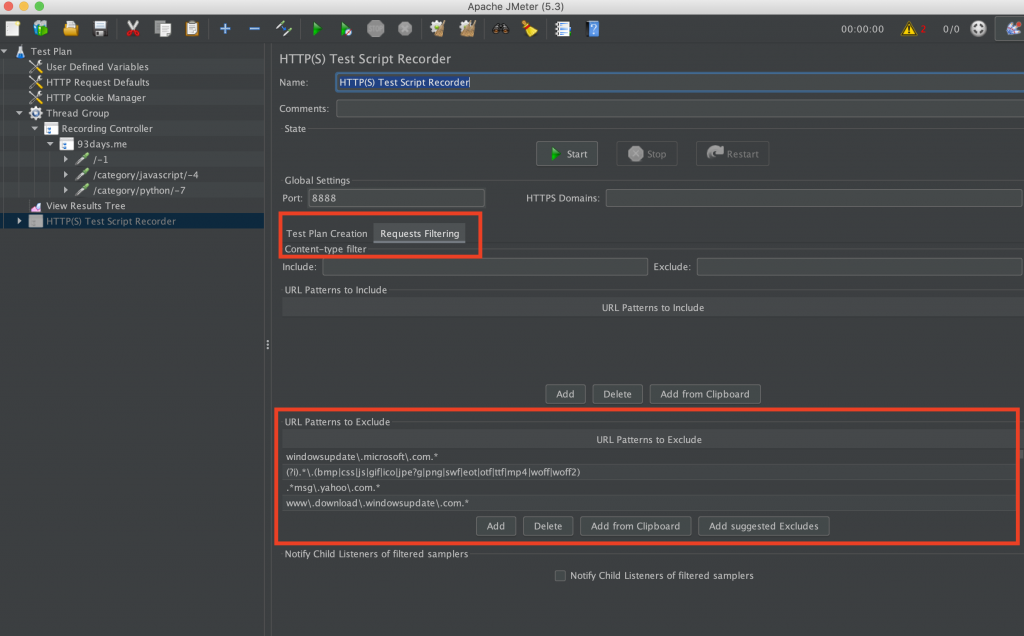Click the Name input field

point(679,82)
